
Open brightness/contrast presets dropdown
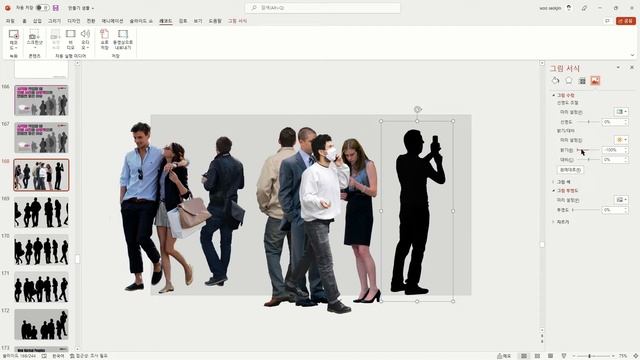pyautogui.click(x=621, y=140)
